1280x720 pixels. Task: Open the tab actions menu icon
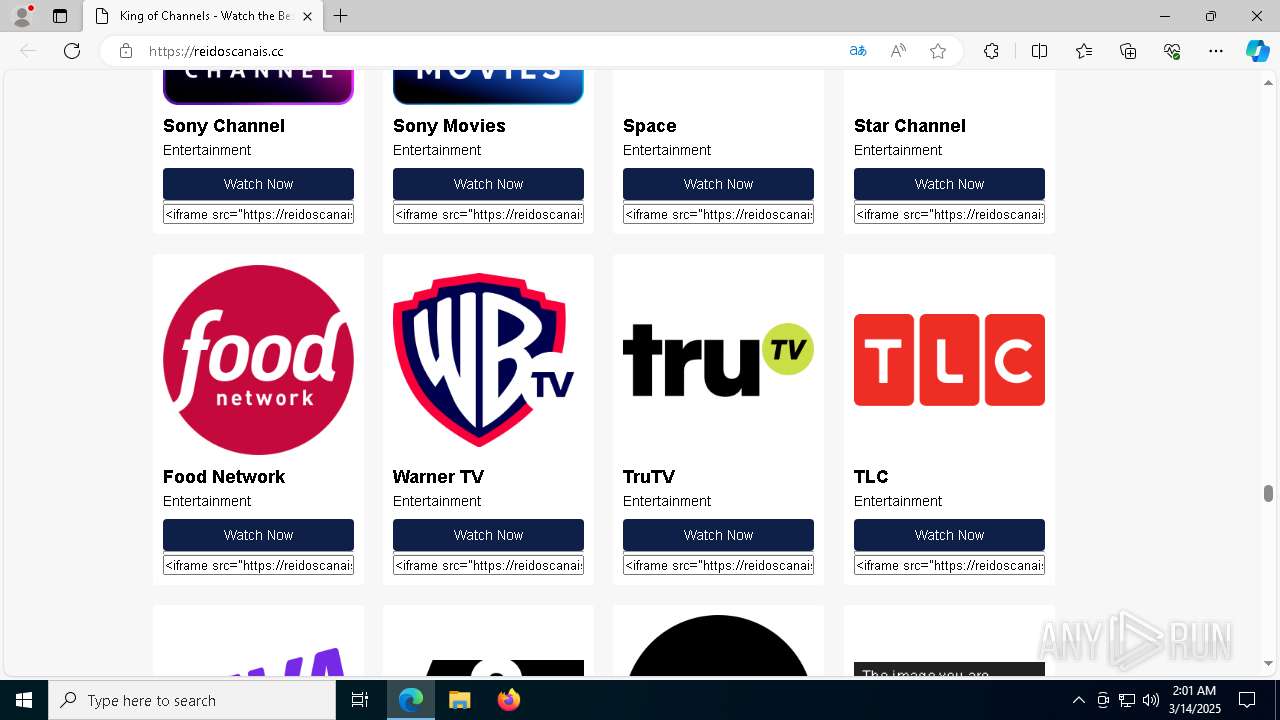coord(60,16)
